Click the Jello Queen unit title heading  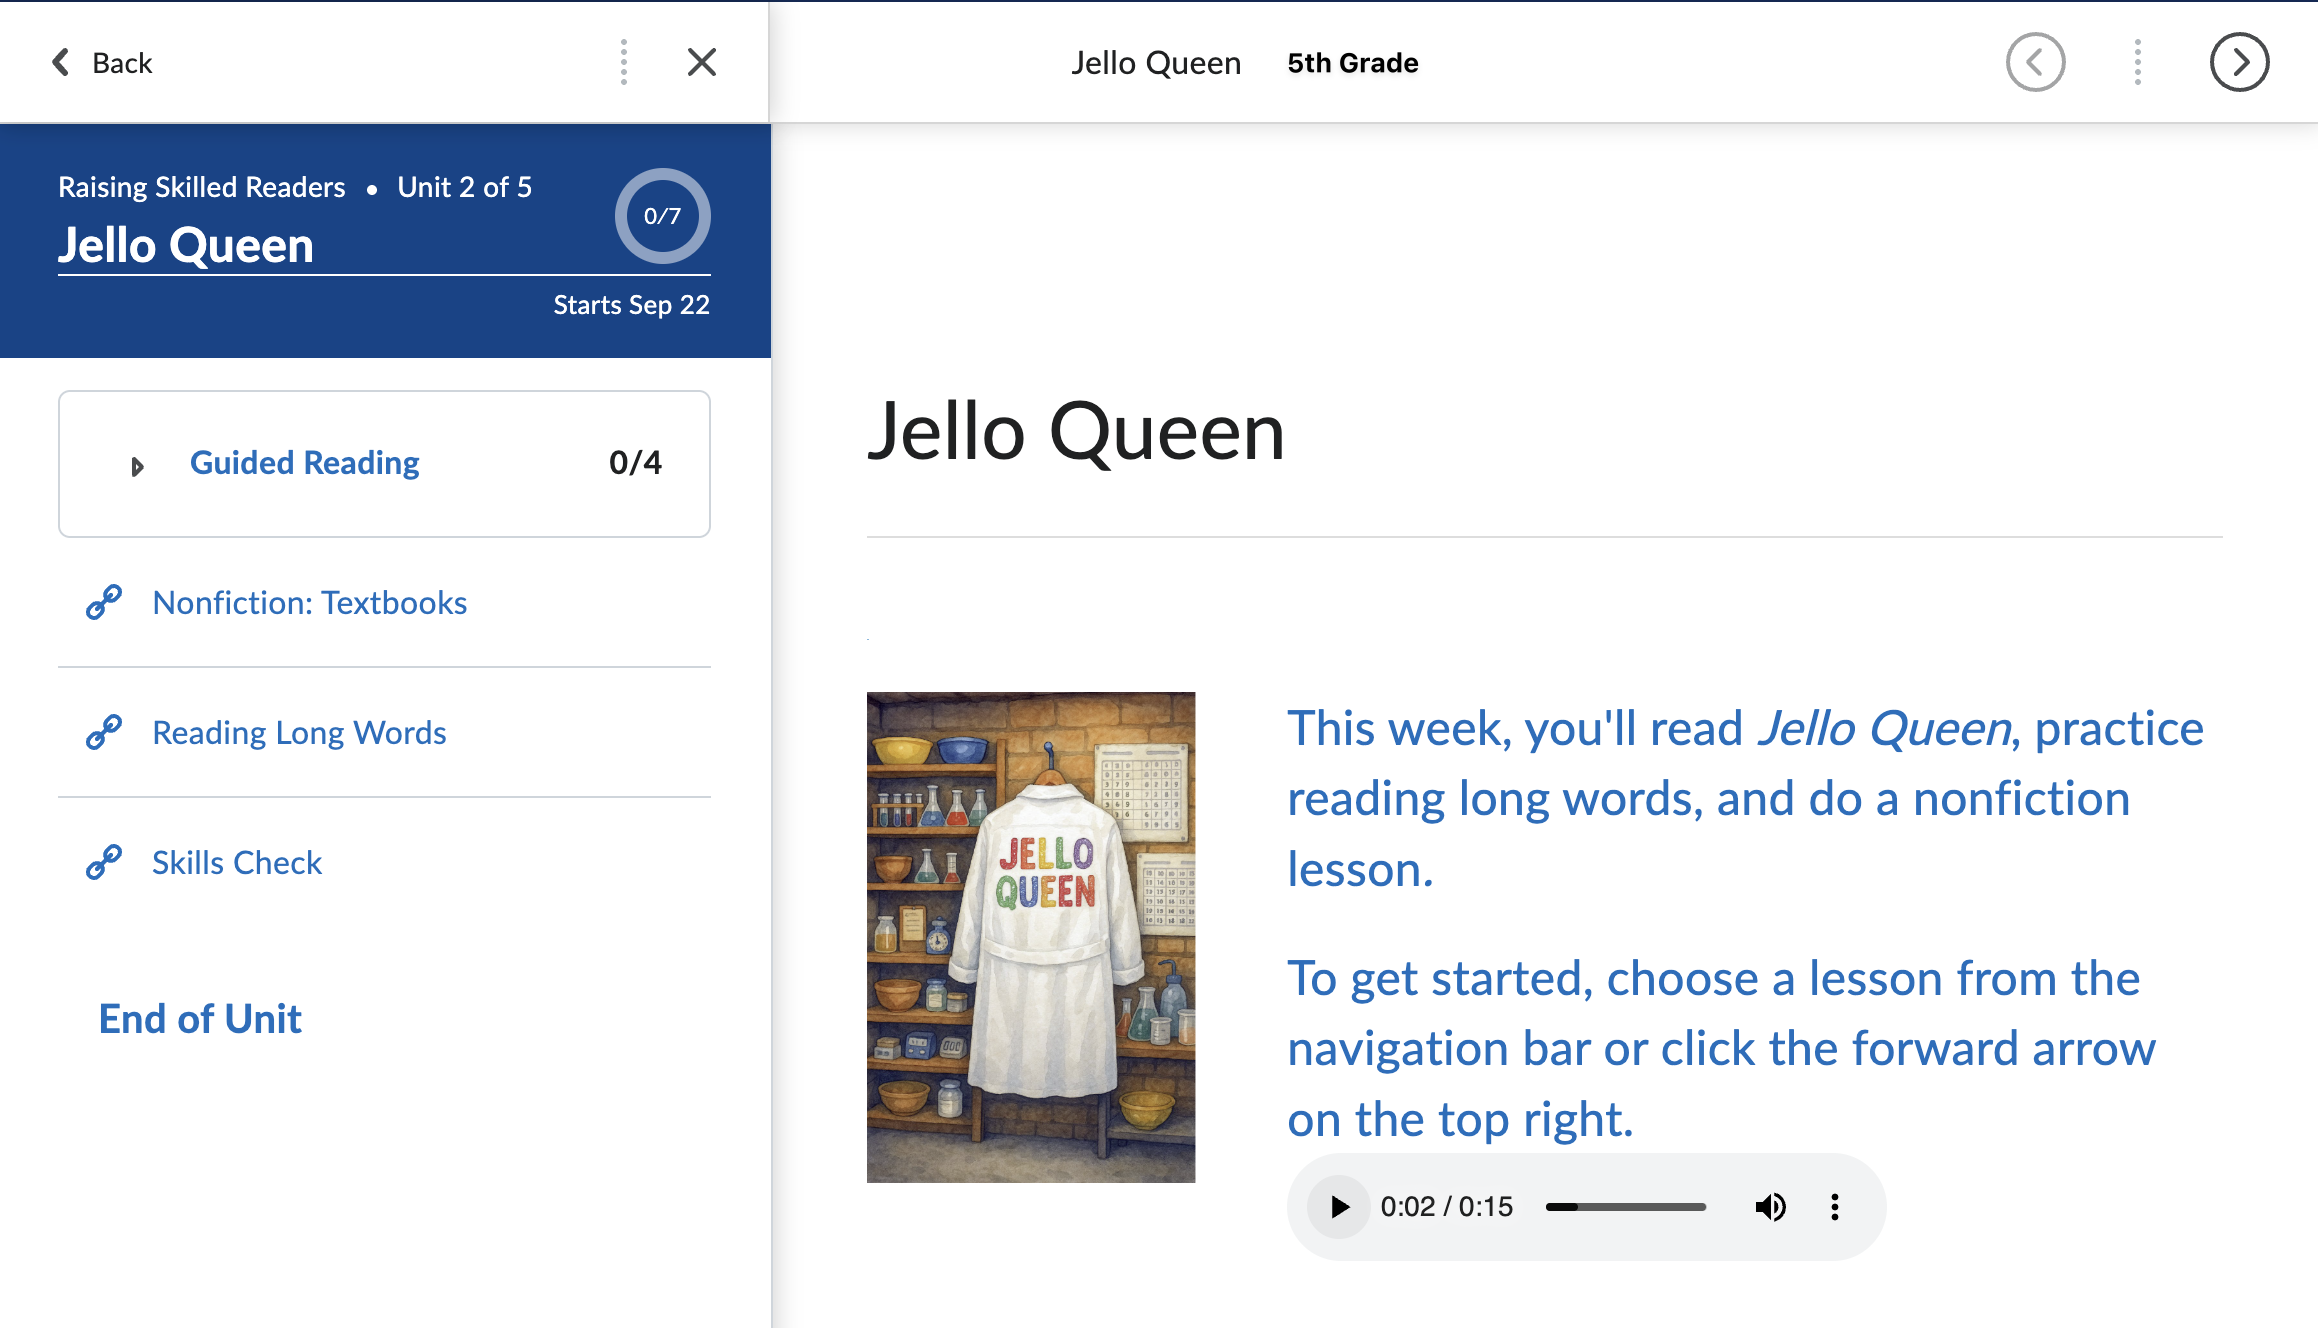186,246
